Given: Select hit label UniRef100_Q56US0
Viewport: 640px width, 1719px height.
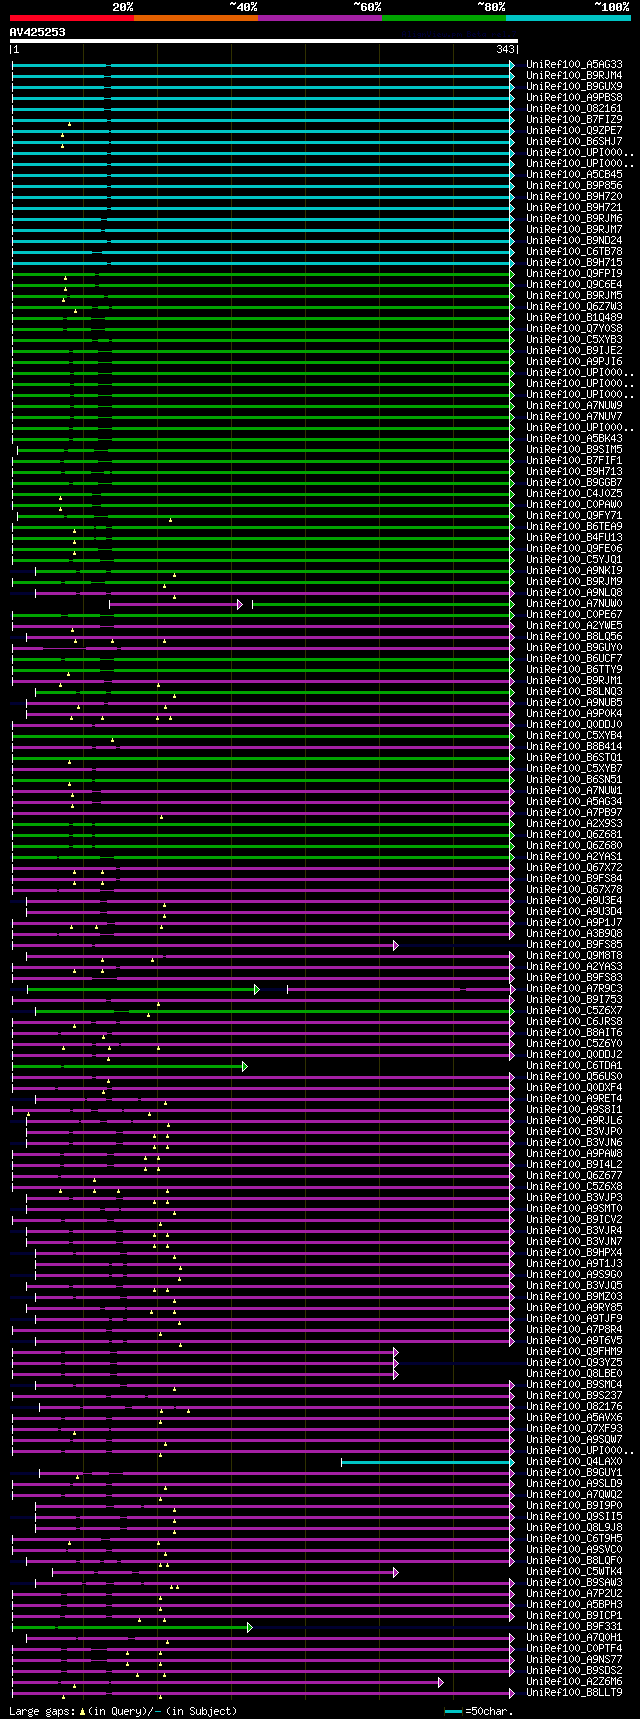Looking at the screenshot, I should point(574,1077).
